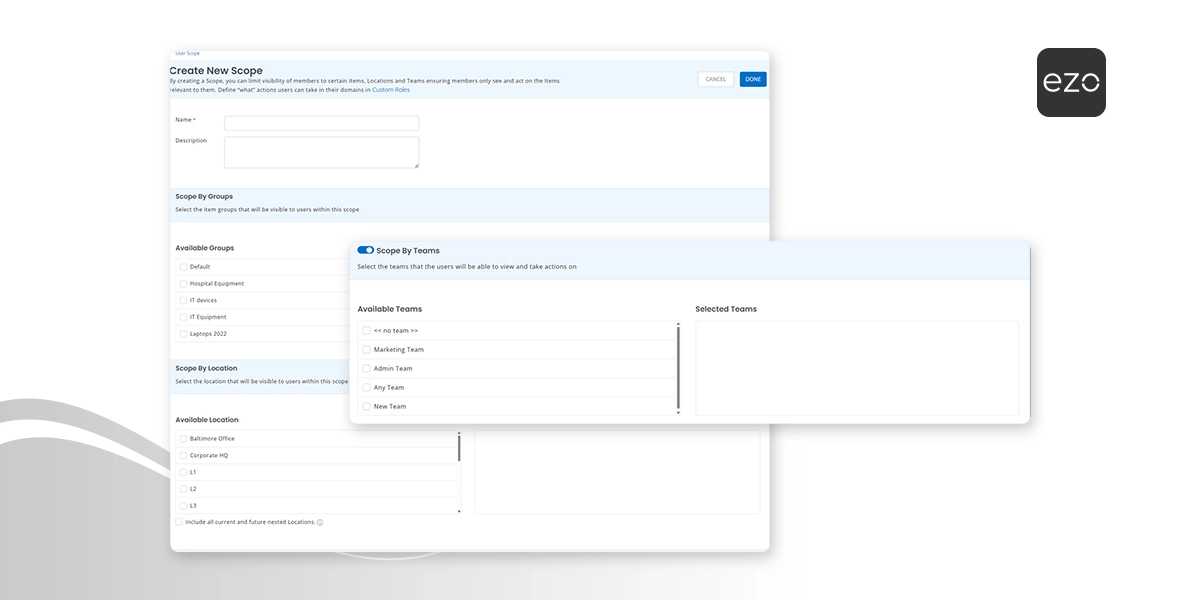Enable include all current and future nested Locations
The height and width of the screenshot is (600, 1200).
click(x=179, y=521)
